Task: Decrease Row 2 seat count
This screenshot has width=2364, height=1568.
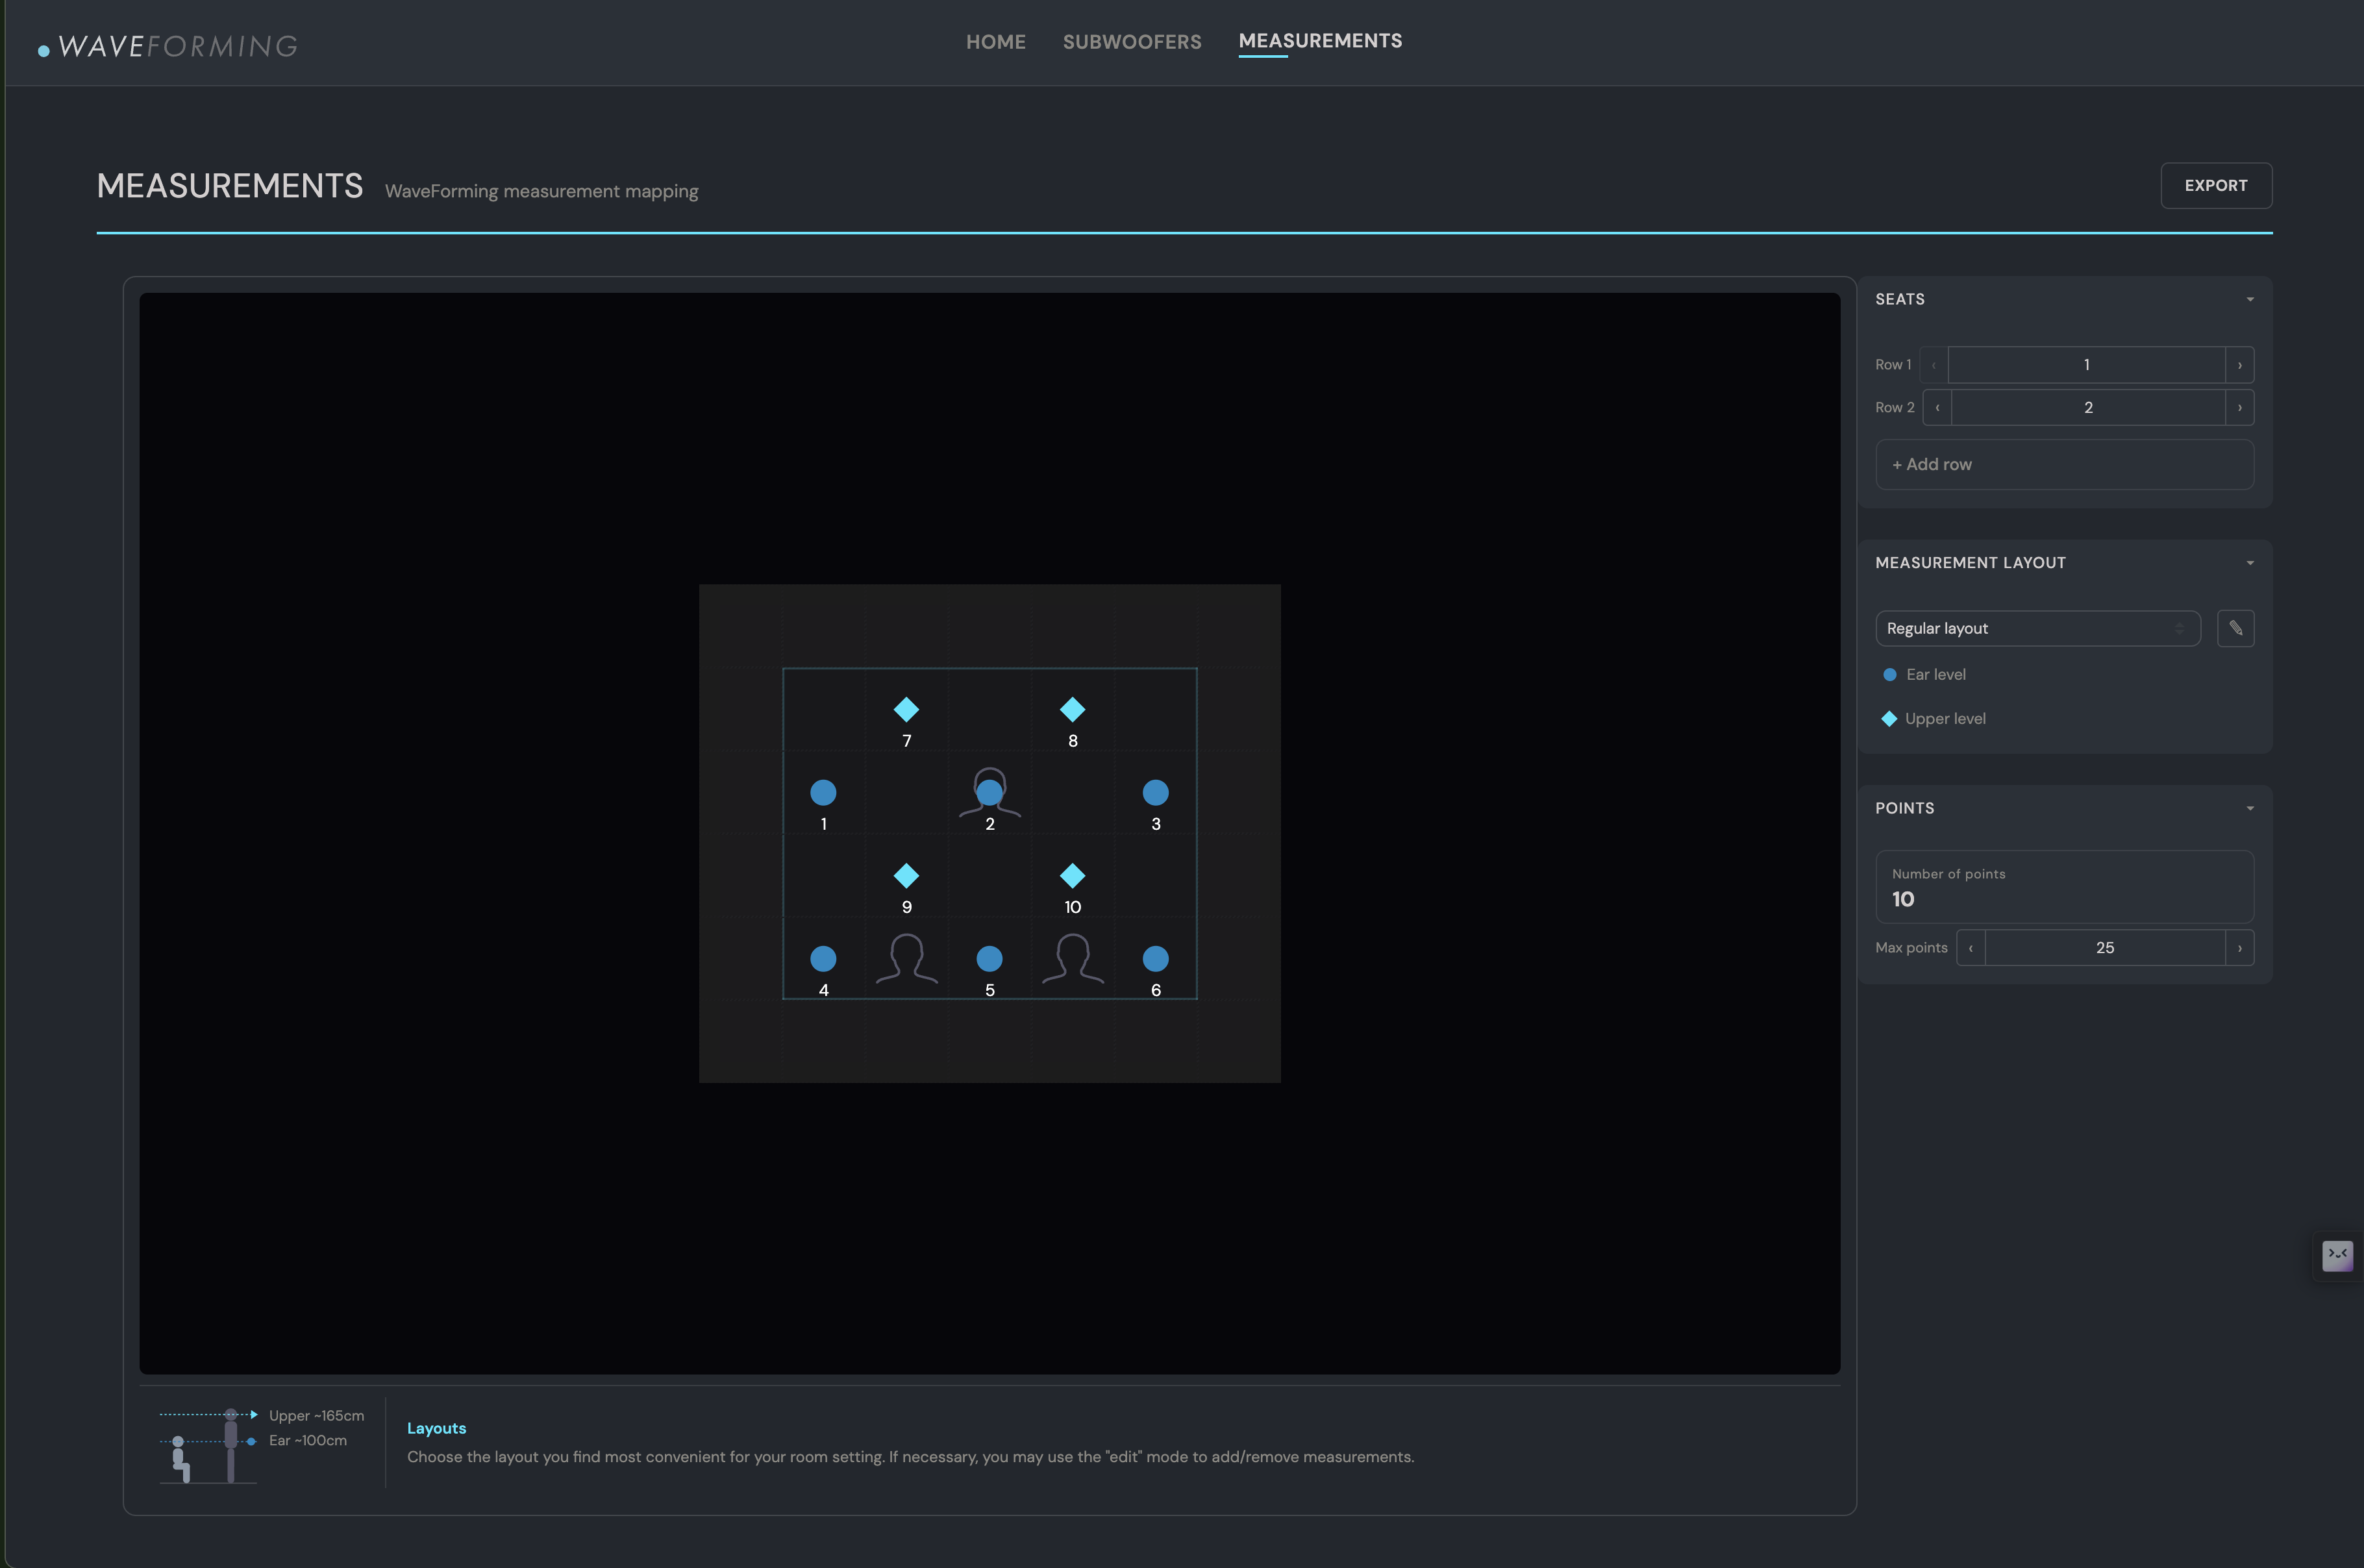Action: click(1937, 408)
